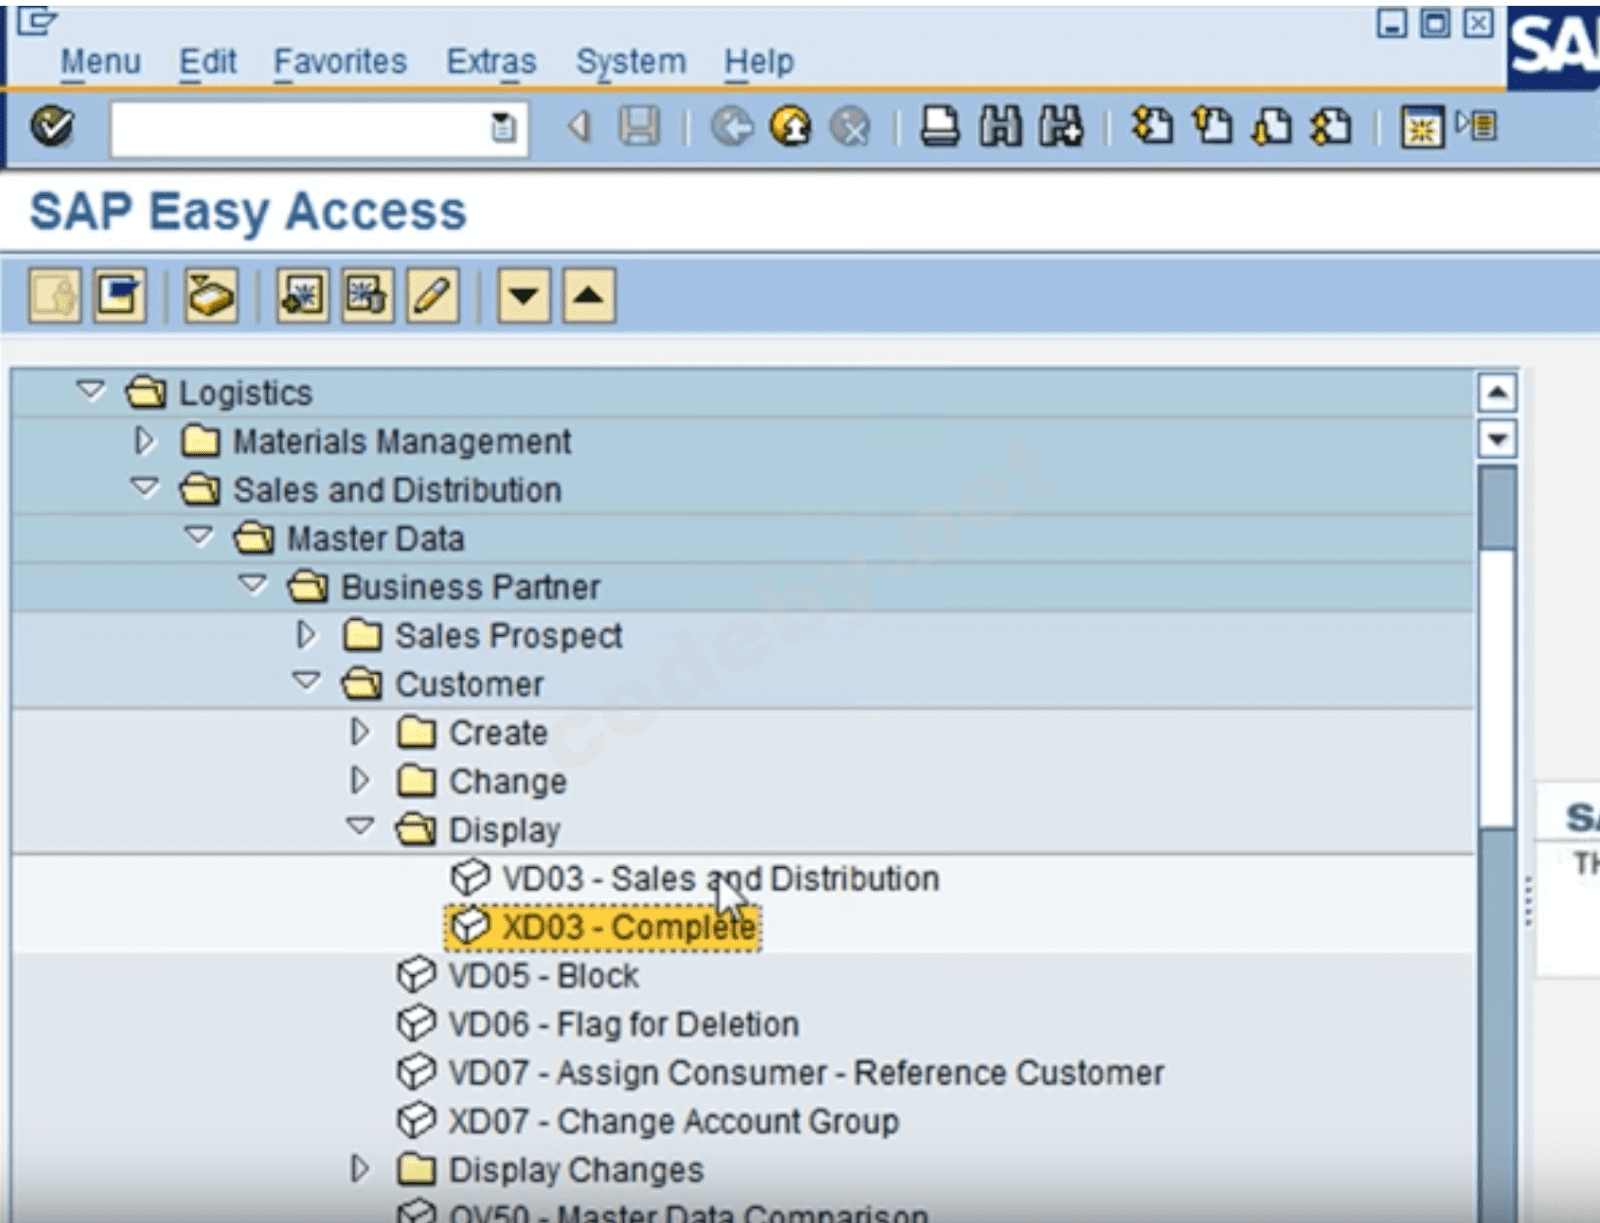Click the Back navigation arrow icon
The image size is (1600, 1223).
[734, 128]
